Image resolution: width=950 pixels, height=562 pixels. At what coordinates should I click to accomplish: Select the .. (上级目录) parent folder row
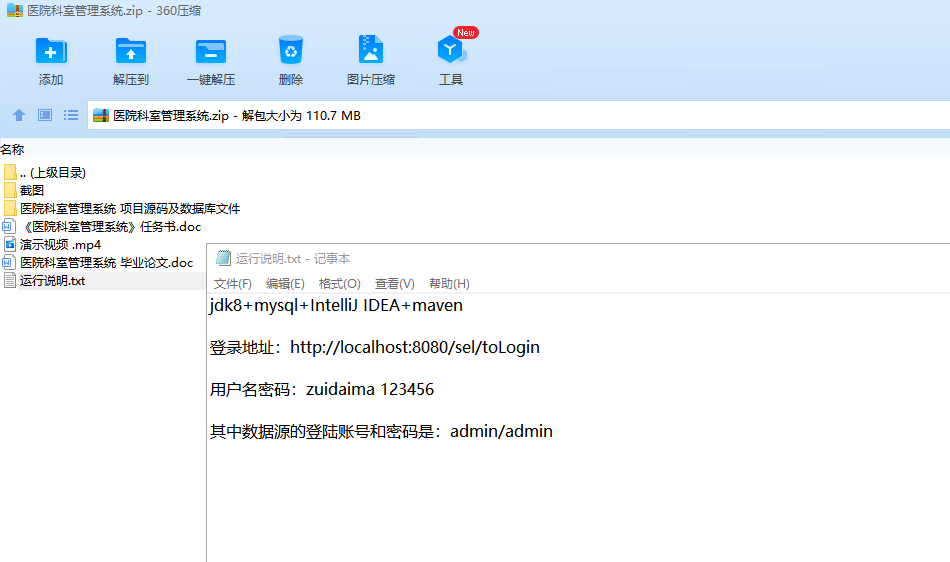53,173
